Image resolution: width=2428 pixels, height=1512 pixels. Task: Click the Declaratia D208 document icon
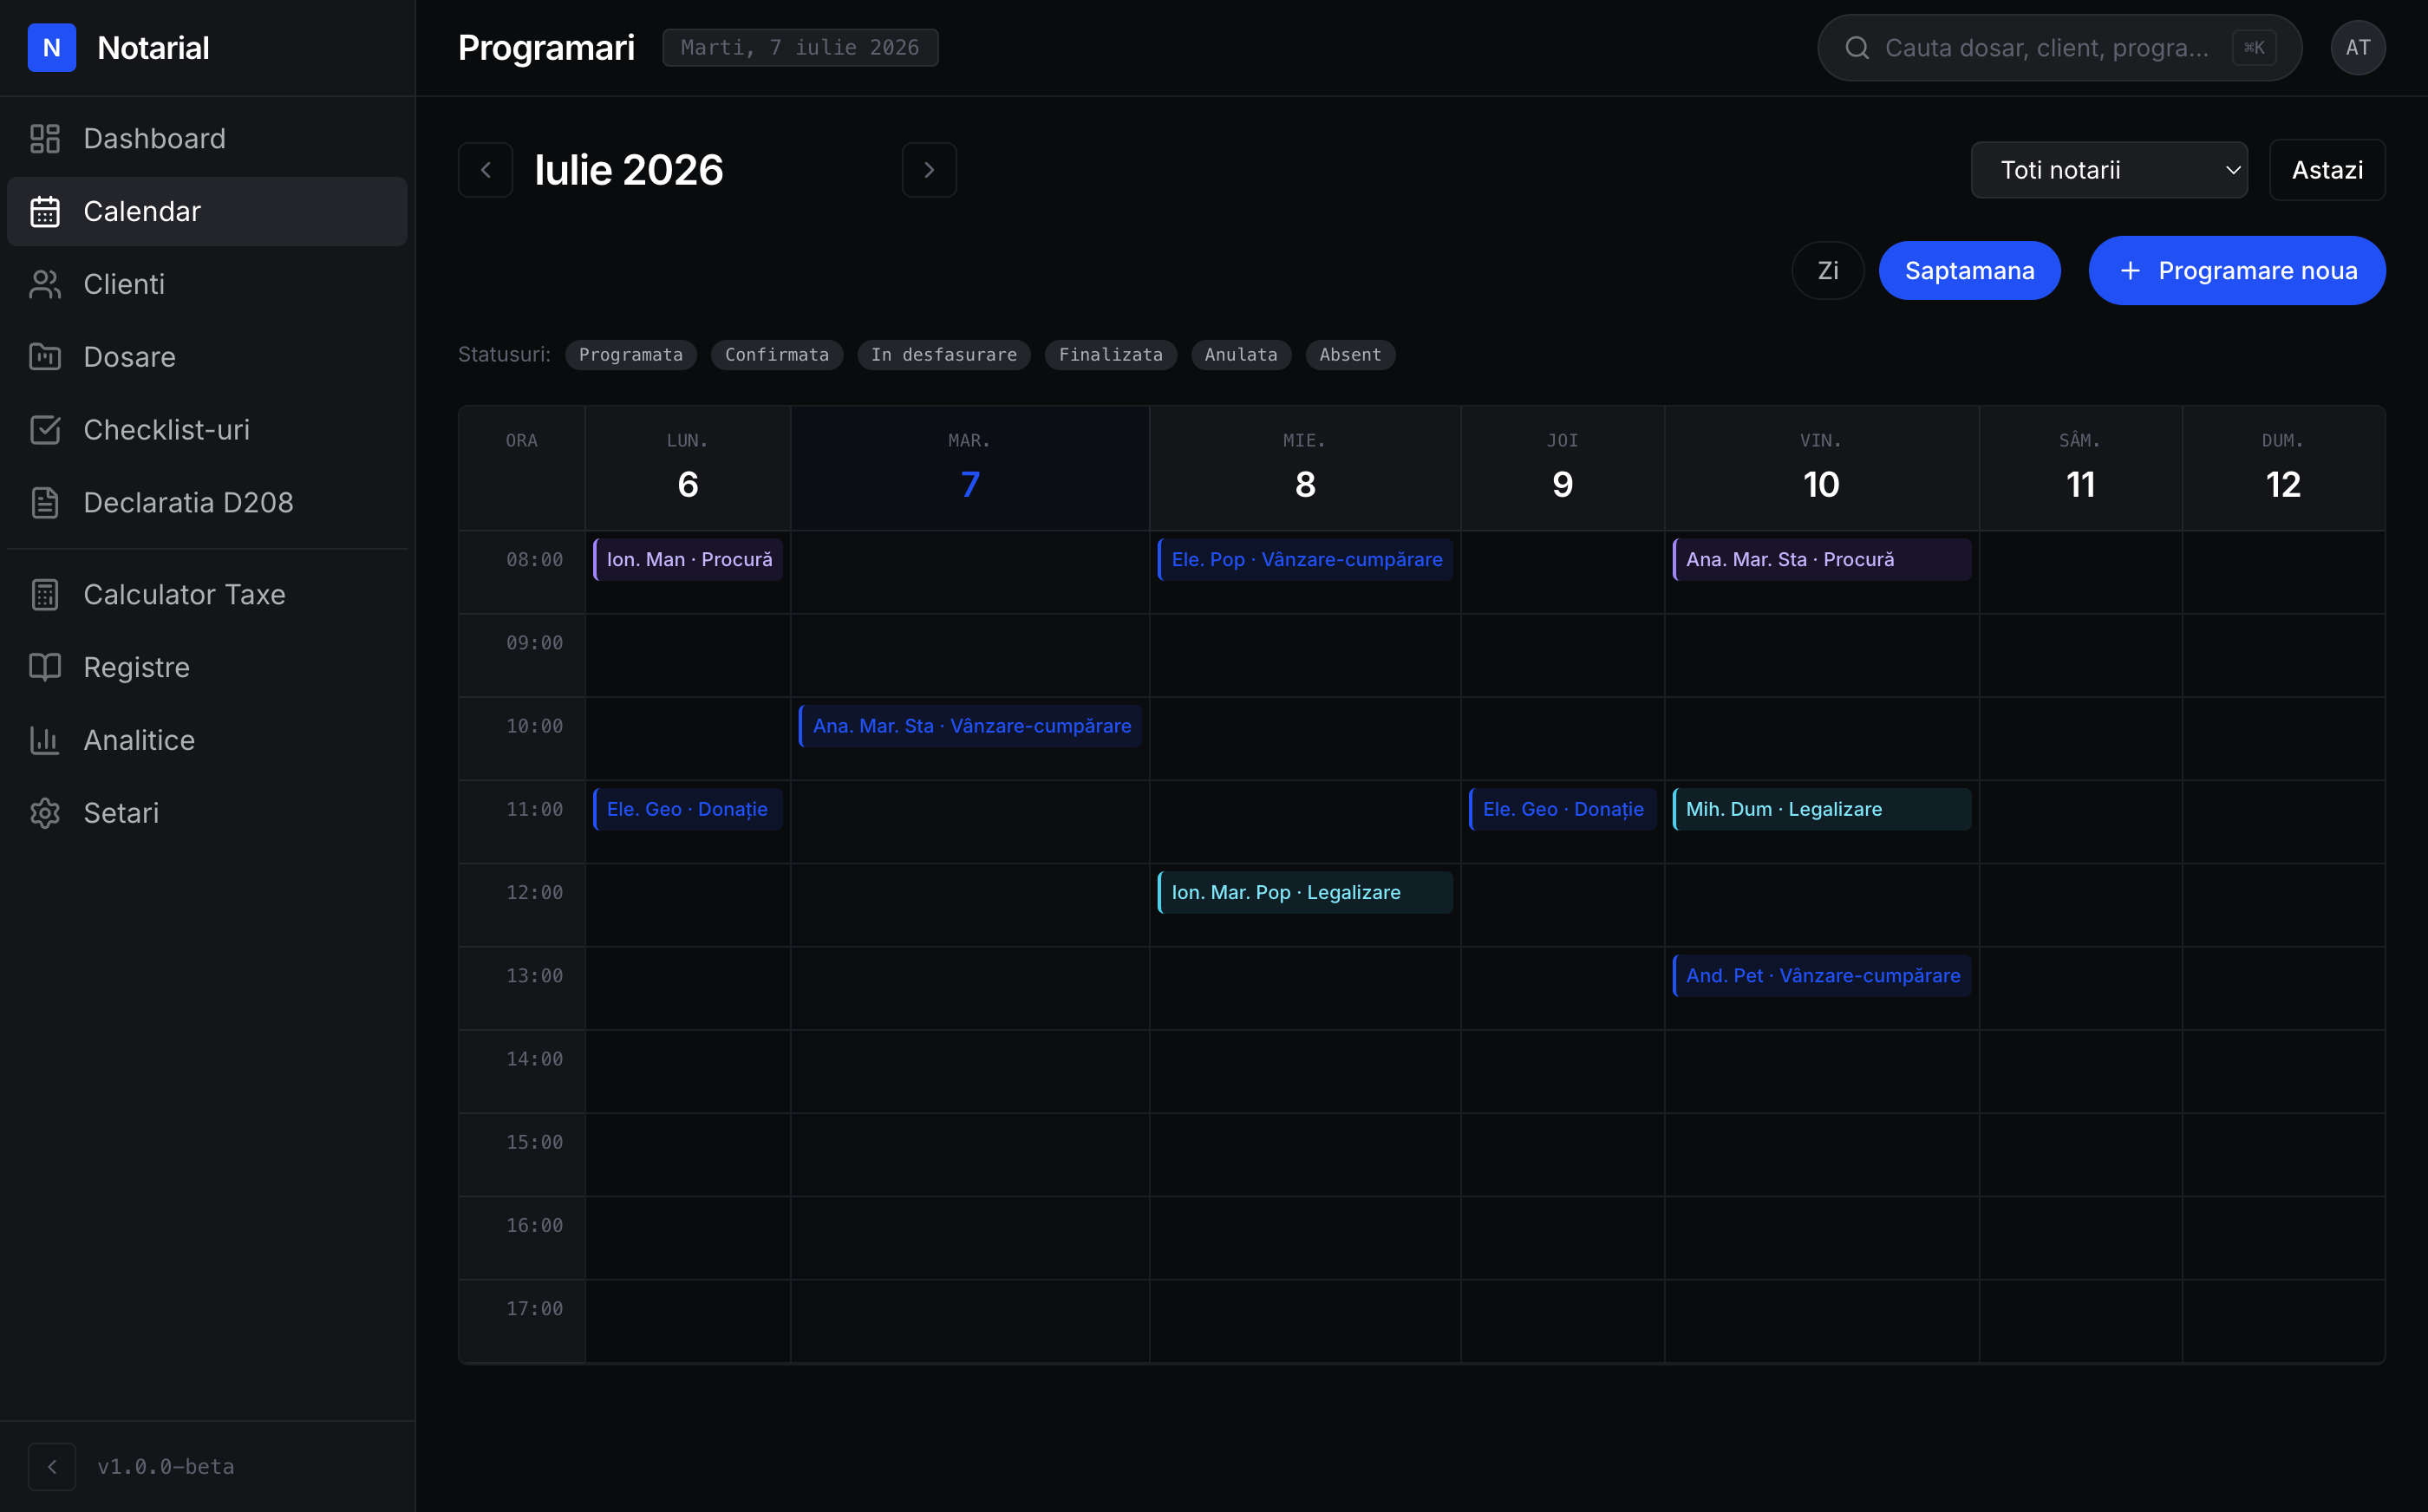pyautogui.click(x=45, y=502)
